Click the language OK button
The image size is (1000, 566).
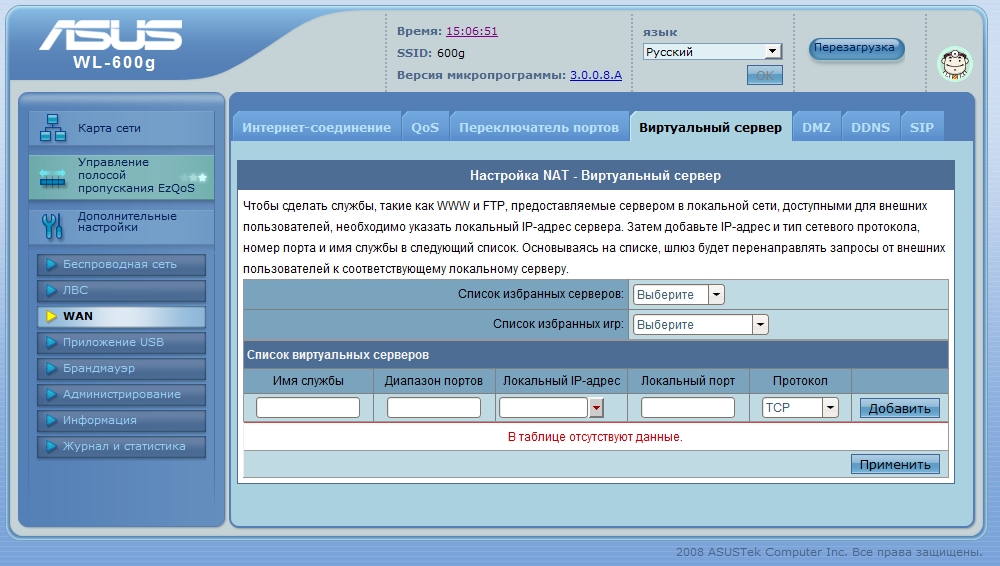tap(765, 75)
